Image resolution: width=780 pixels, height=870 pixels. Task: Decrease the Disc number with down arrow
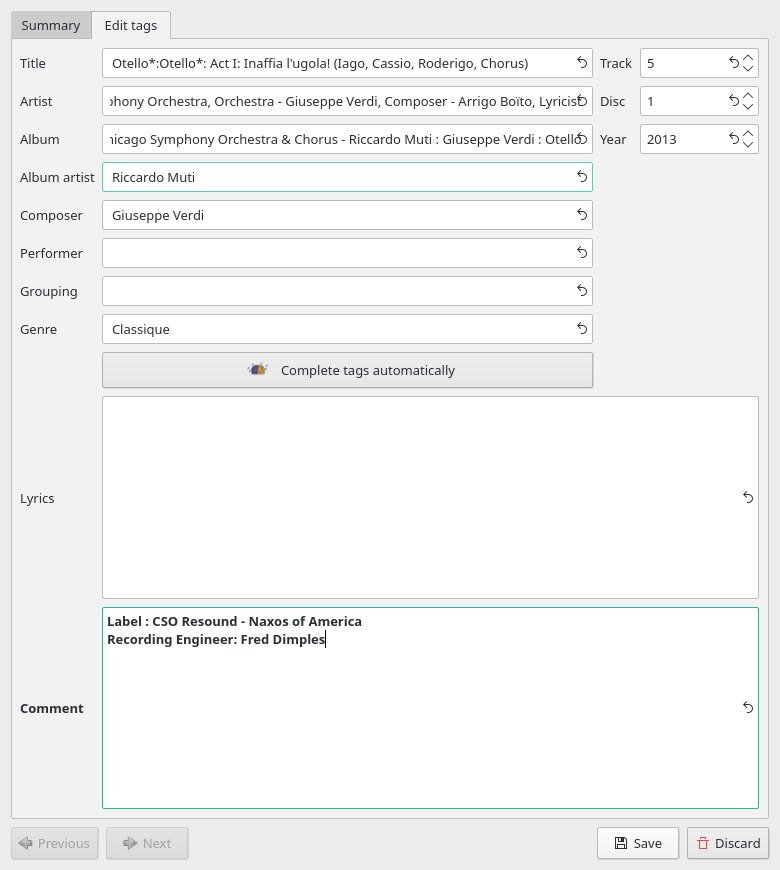pyautogui.click(x=748, y=108)
